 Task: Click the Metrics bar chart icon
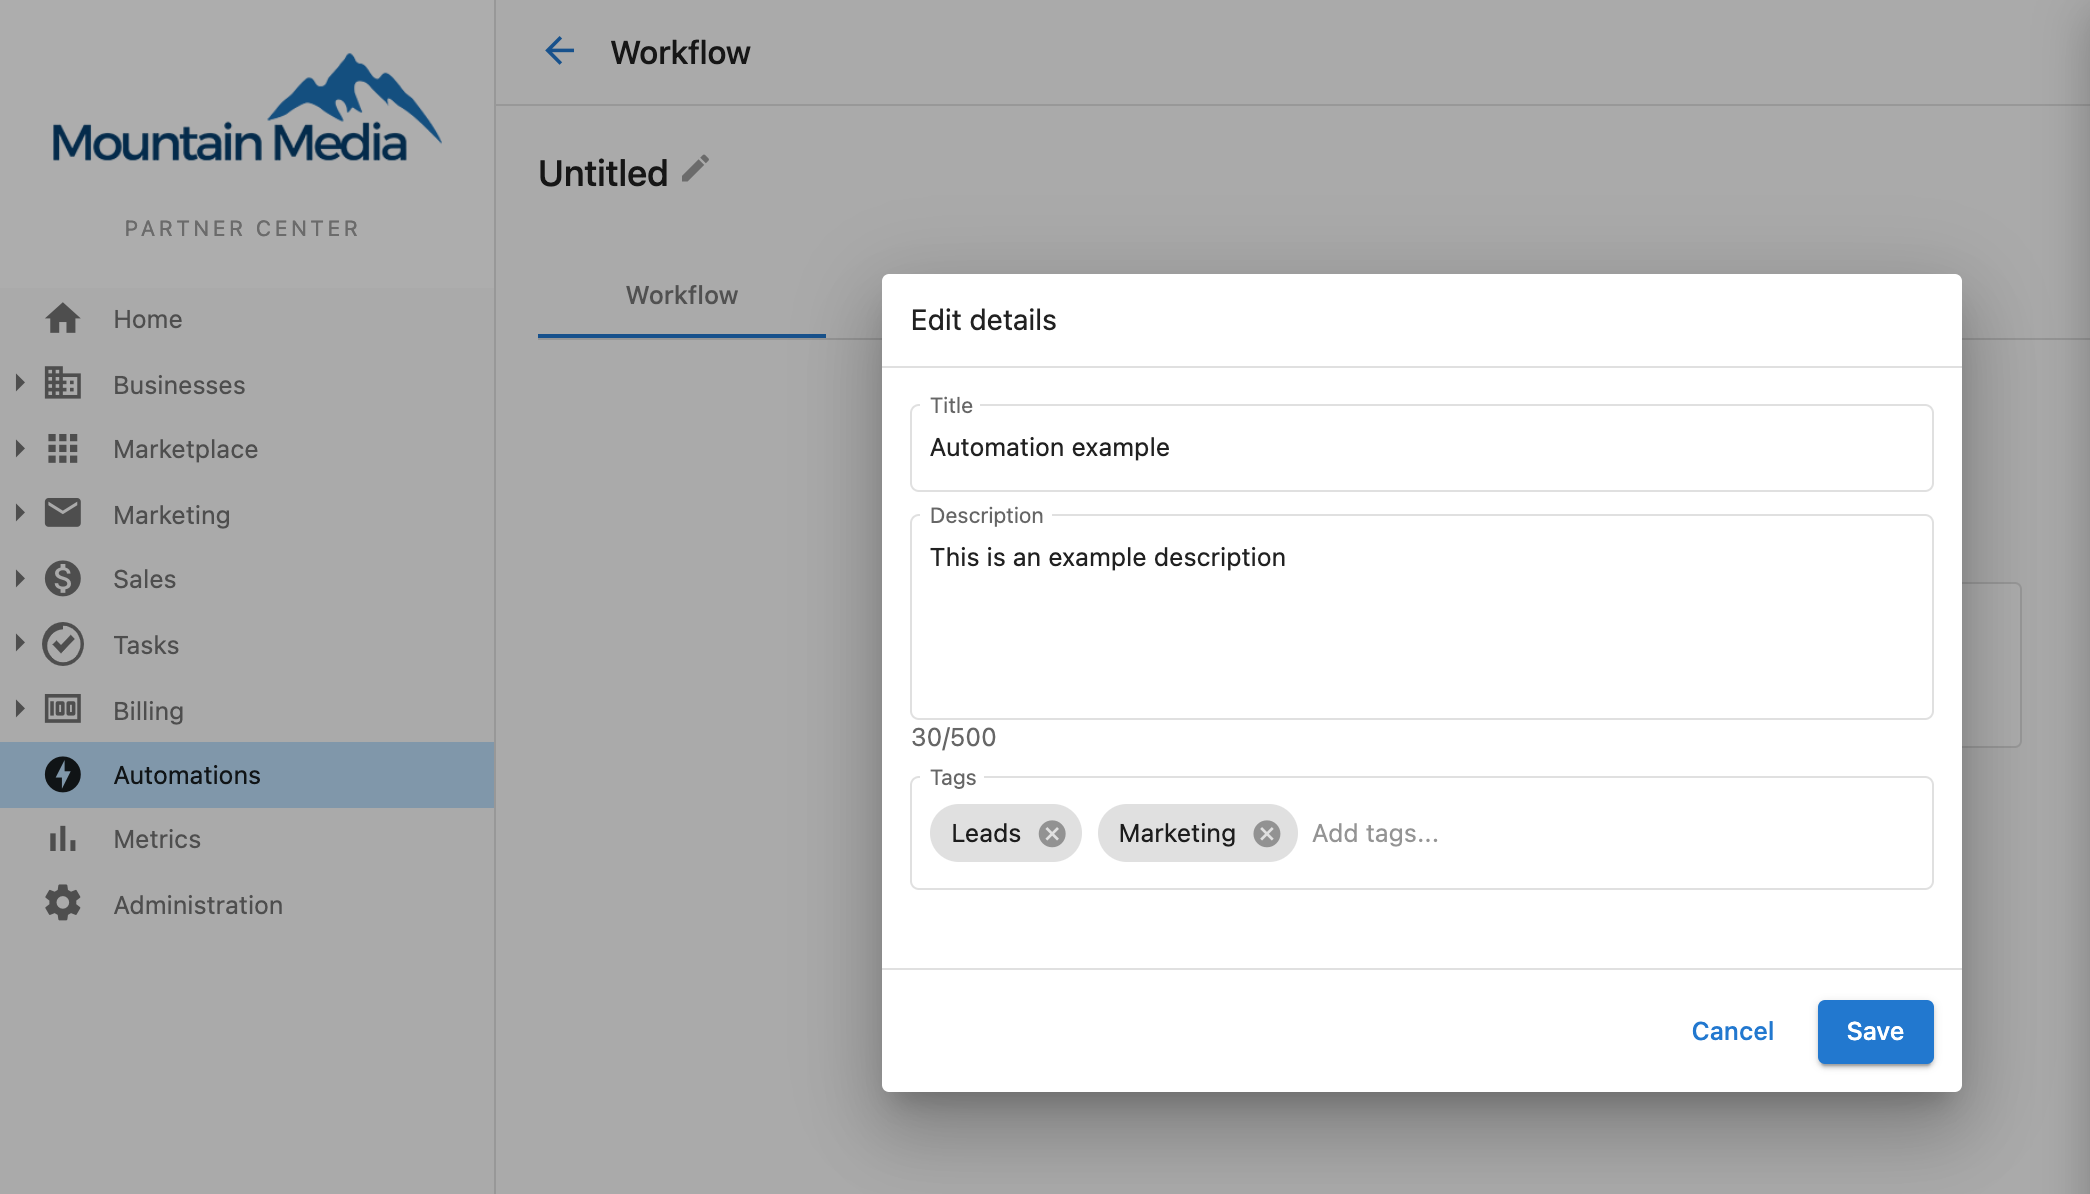62,839
